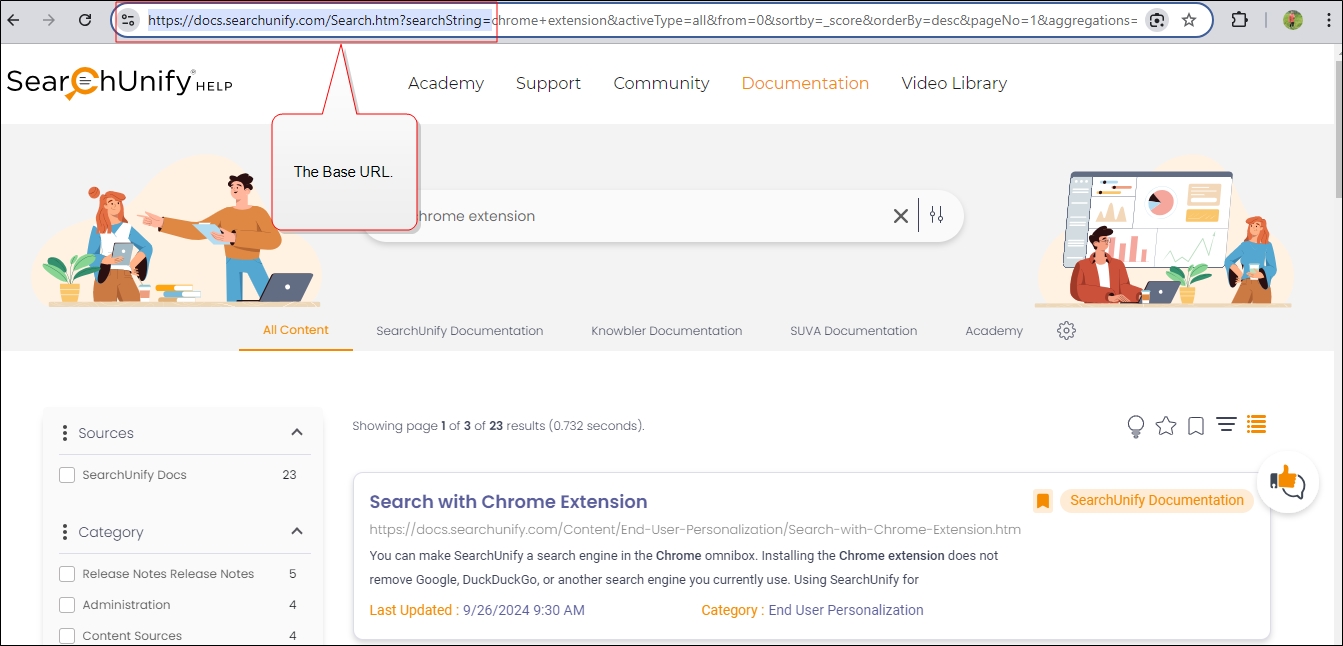Open the Sources three-dot options menu
Image resolution: width=1343 pixels, height=646 pixels.
click(x=65, y=433)
